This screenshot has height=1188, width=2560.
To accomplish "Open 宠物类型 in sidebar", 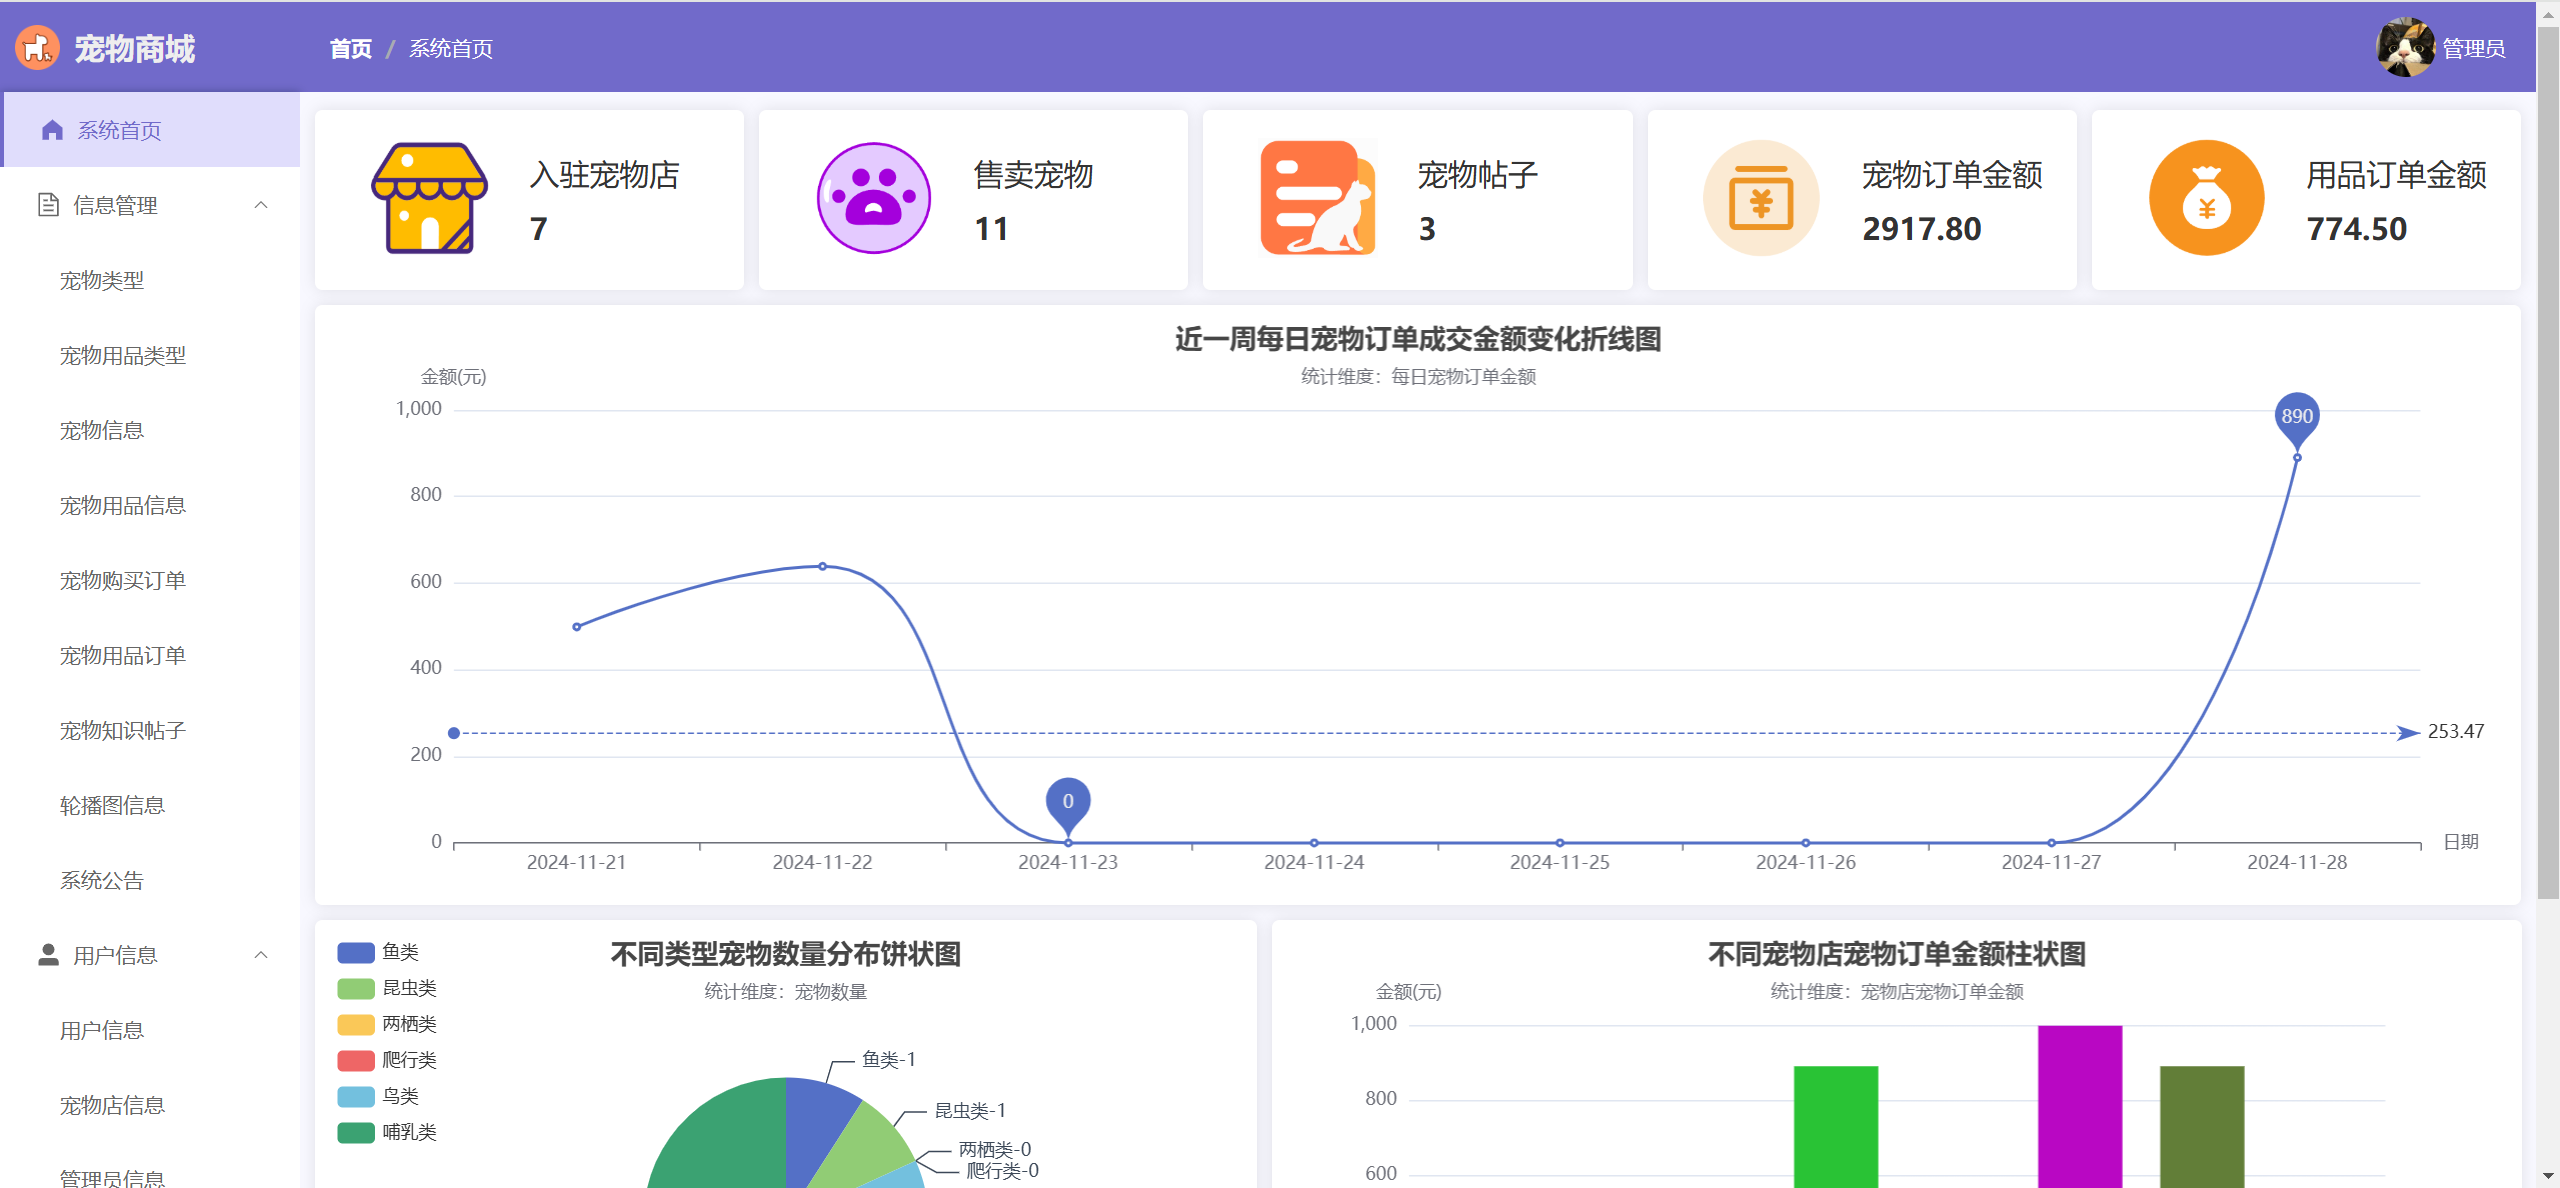I will tap(102, 280).
